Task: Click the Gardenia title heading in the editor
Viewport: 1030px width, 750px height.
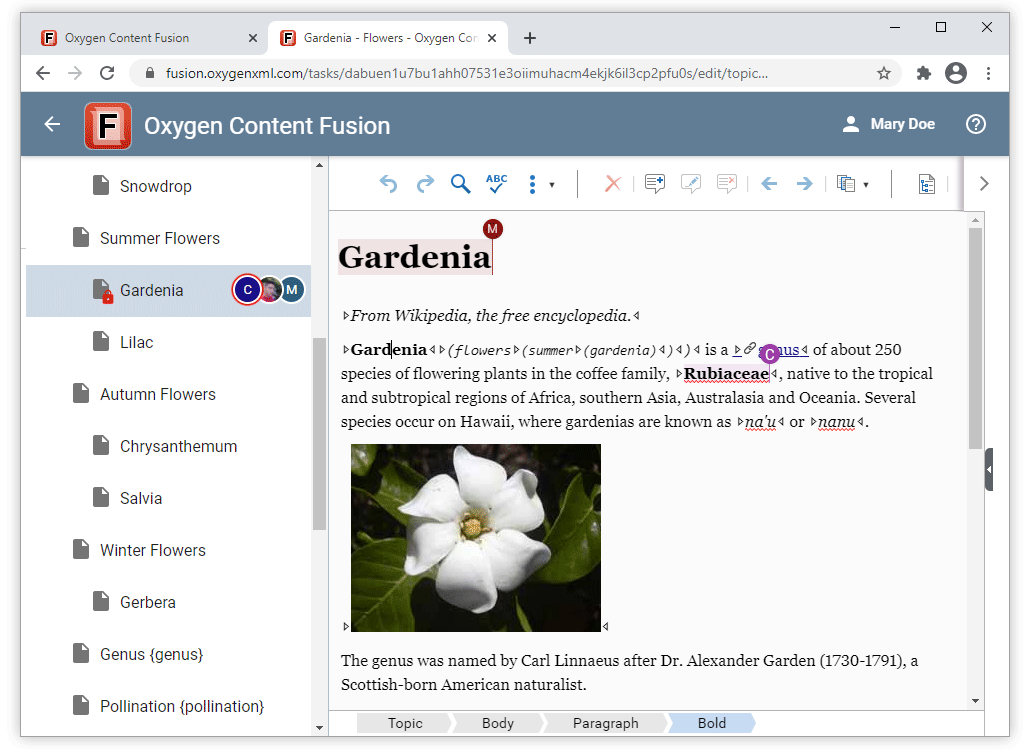Action: pyautogui.click(x=414, y=257)
